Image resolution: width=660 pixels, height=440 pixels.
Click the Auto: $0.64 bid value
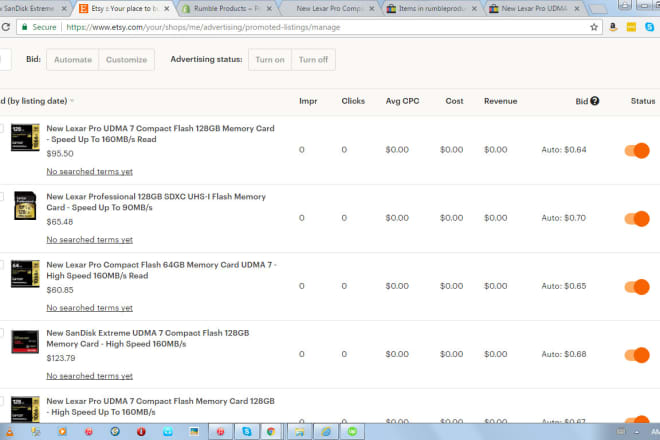pyautogui.click(x=564, y=149)
